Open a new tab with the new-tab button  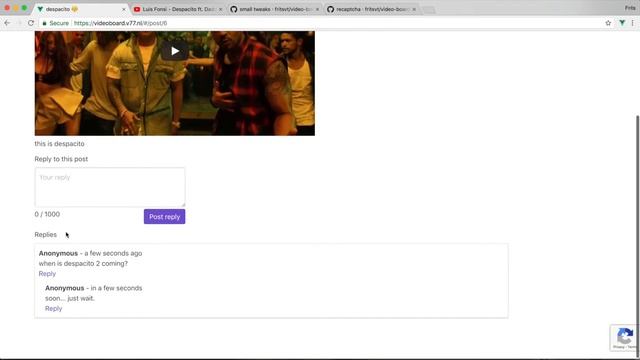pos(429,10)
